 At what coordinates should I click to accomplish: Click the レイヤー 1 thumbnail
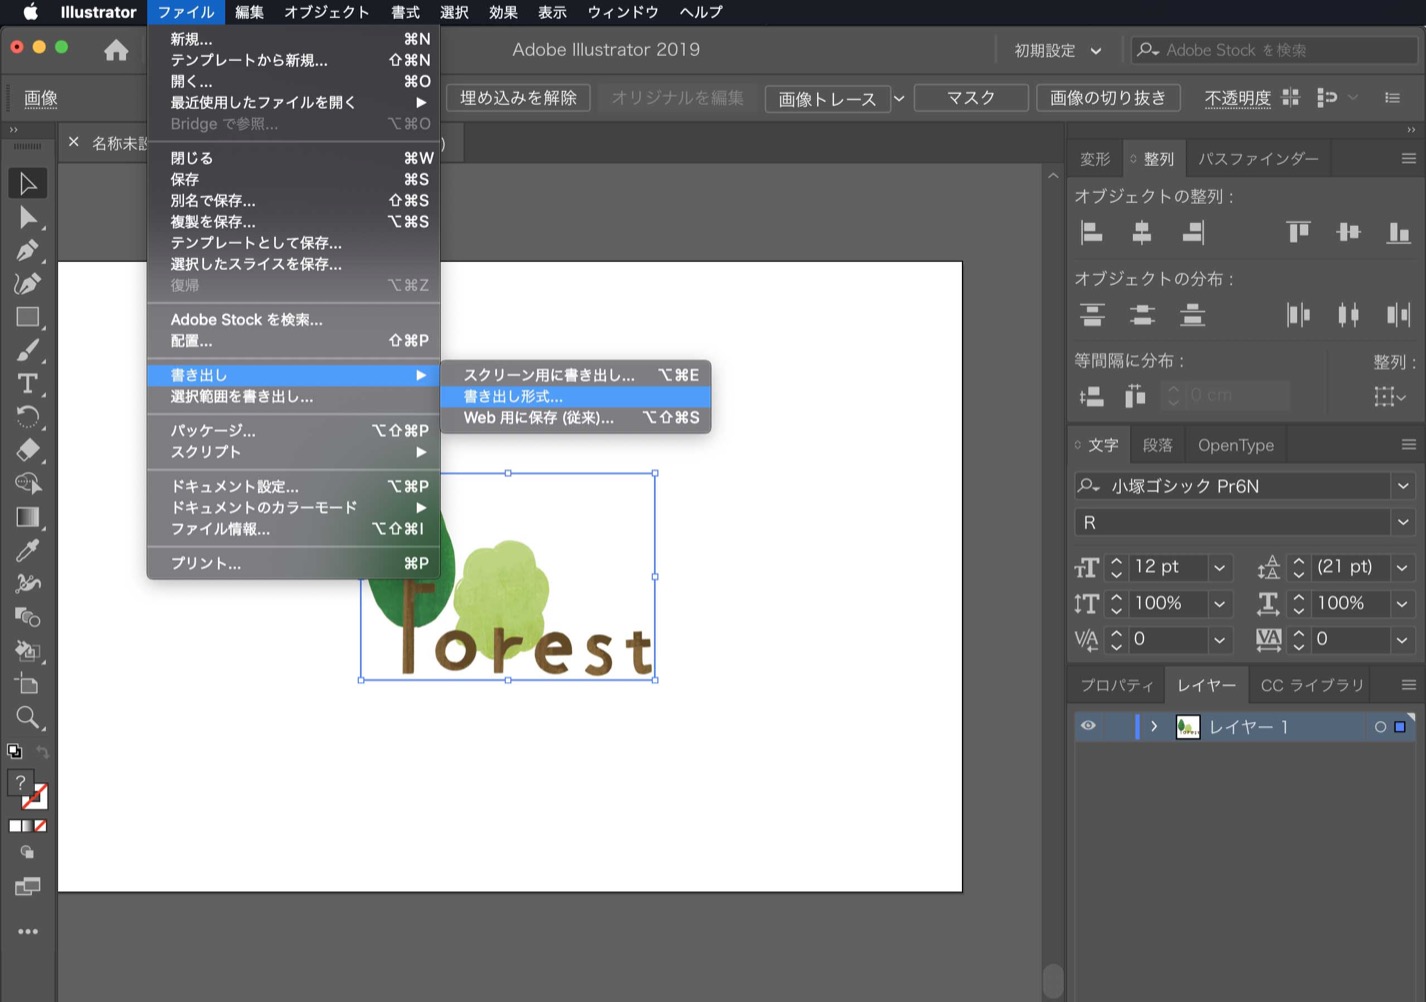[1188, 727]
